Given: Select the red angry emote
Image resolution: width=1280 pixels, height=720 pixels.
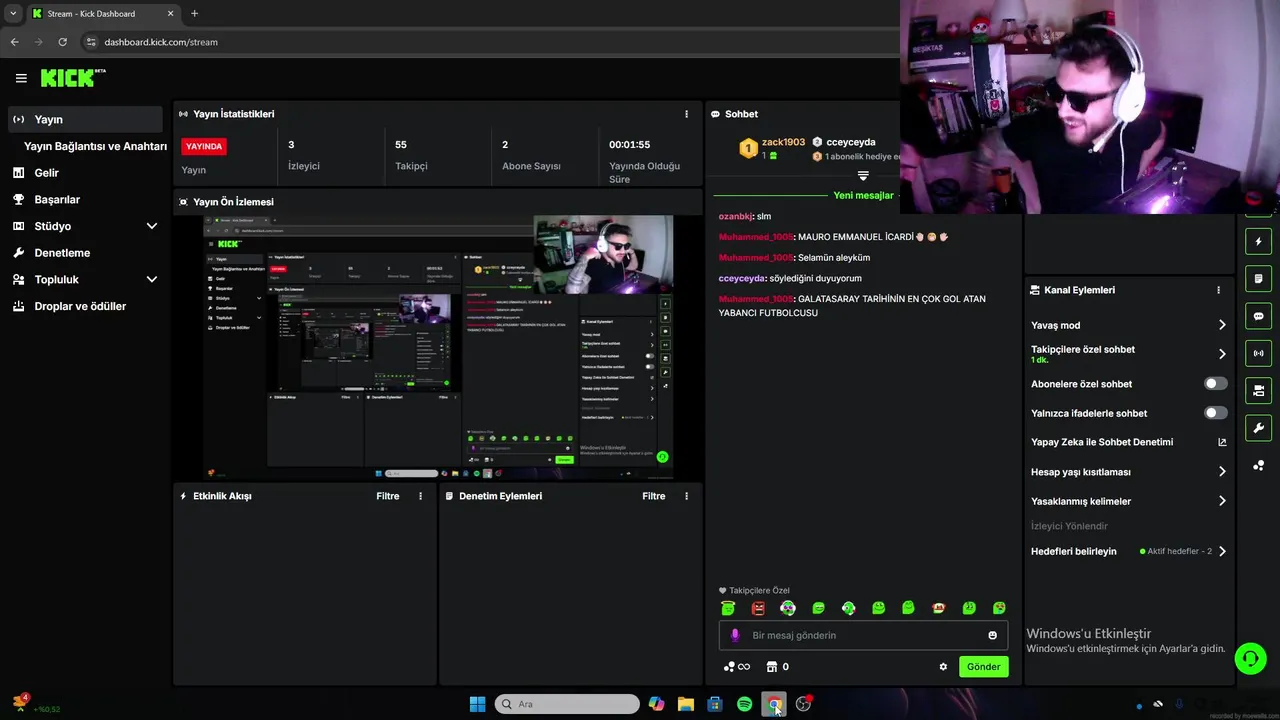Looking at the screenshot, I should coord(758,608).
